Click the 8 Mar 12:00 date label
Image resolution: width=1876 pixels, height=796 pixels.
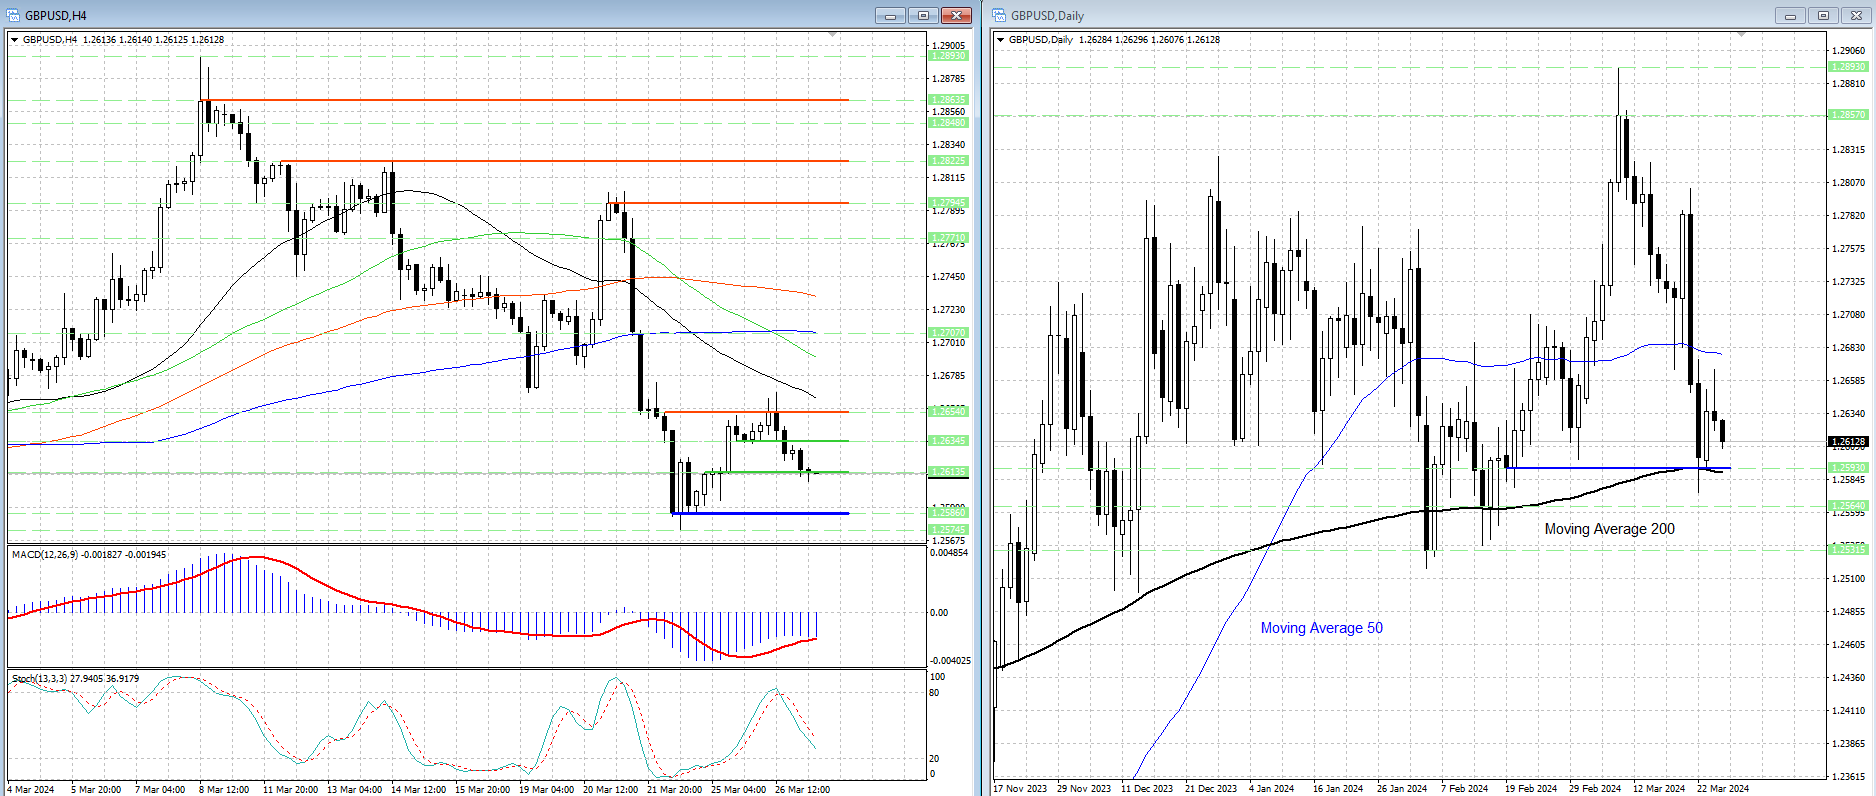tap(224, 789)
